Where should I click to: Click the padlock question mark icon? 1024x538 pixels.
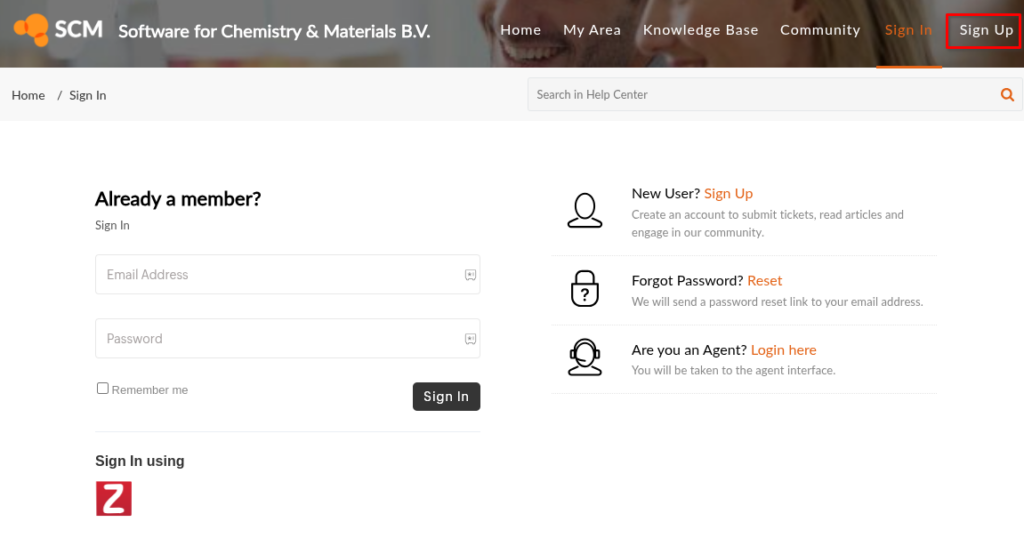584,289
